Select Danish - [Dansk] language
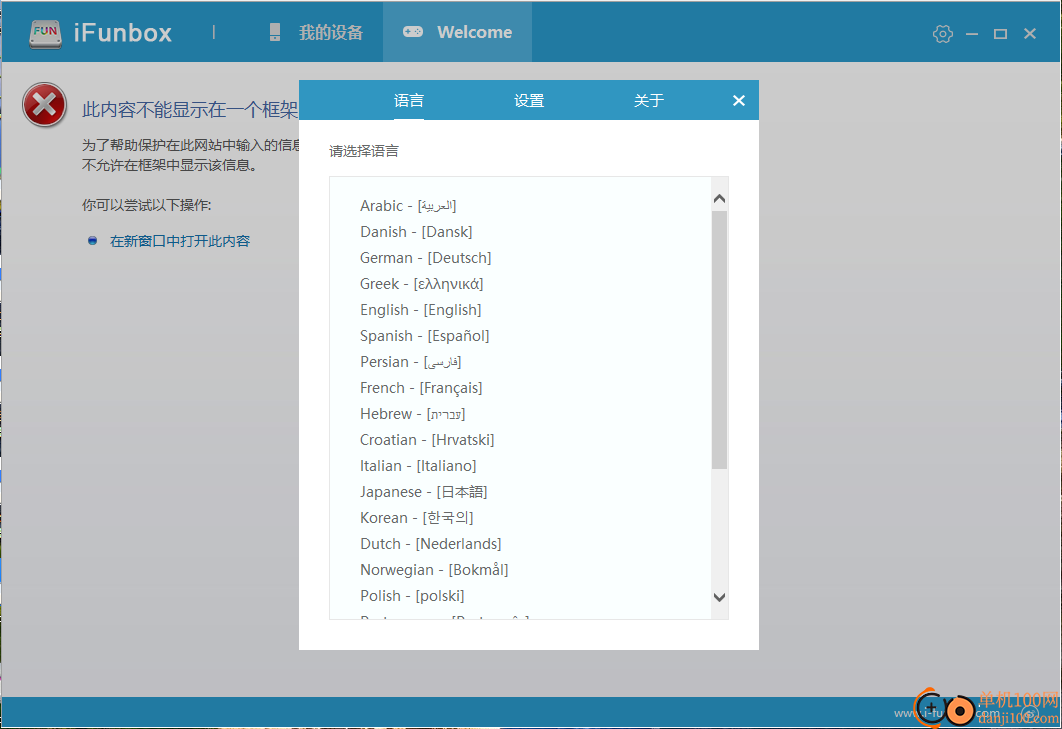The height and width of the screenshot is (729, 1062). [x=417, y=232]
